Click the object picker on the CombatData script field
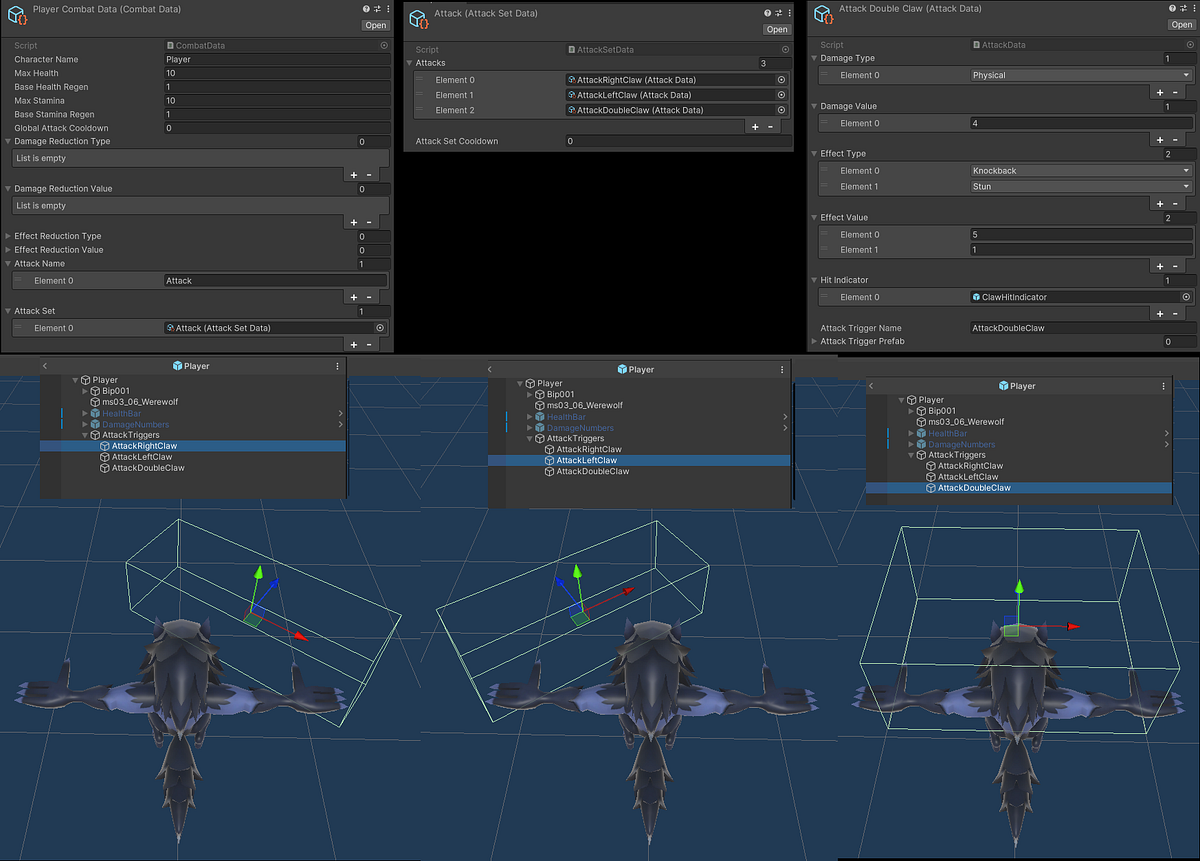The width and height of the screenshot is (1200, 861). pos(383,45)
